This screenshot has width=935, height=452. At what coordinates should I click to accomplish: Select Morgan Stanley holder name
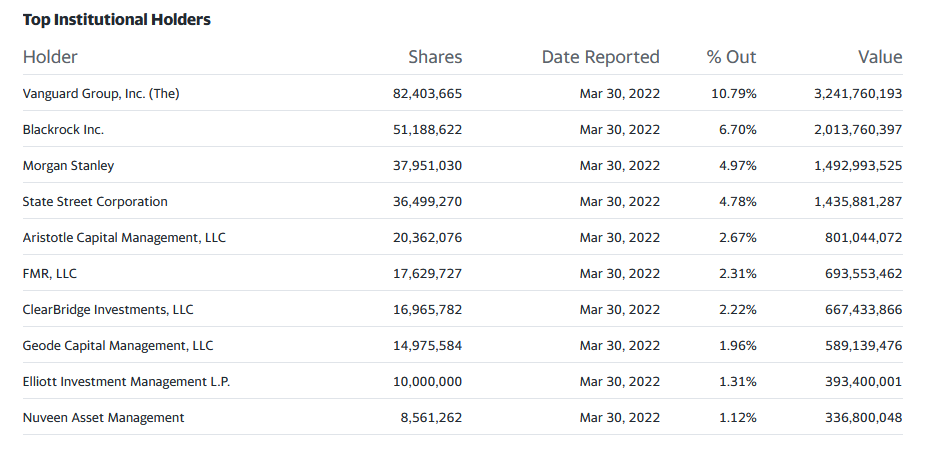[68, 166]
